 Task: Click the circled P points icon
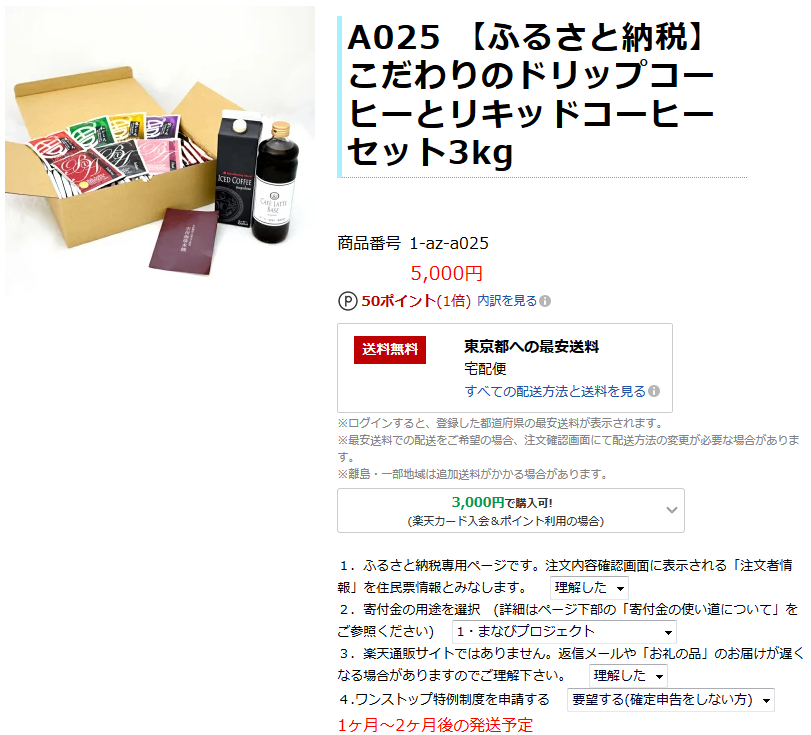(348, 301)
